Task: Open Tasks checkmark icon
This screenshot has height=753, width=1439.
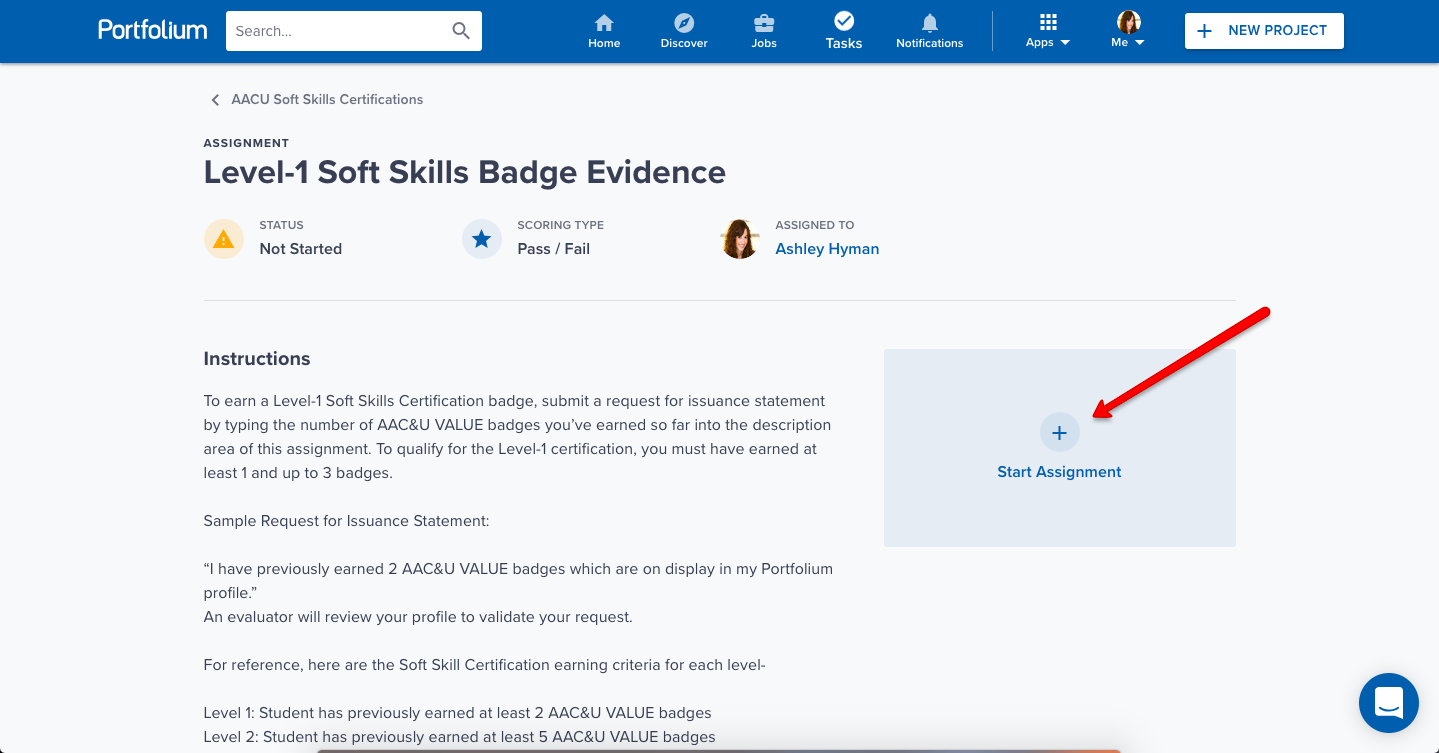Action: (844, 21)
